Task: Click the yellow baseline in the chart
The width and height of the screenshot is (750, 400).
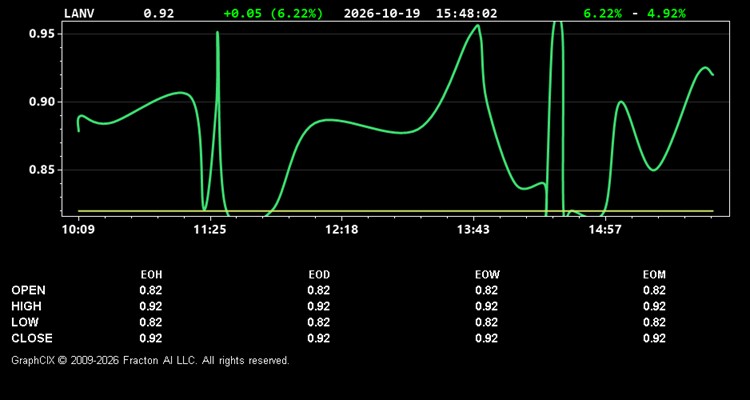Action: [396, 211]
